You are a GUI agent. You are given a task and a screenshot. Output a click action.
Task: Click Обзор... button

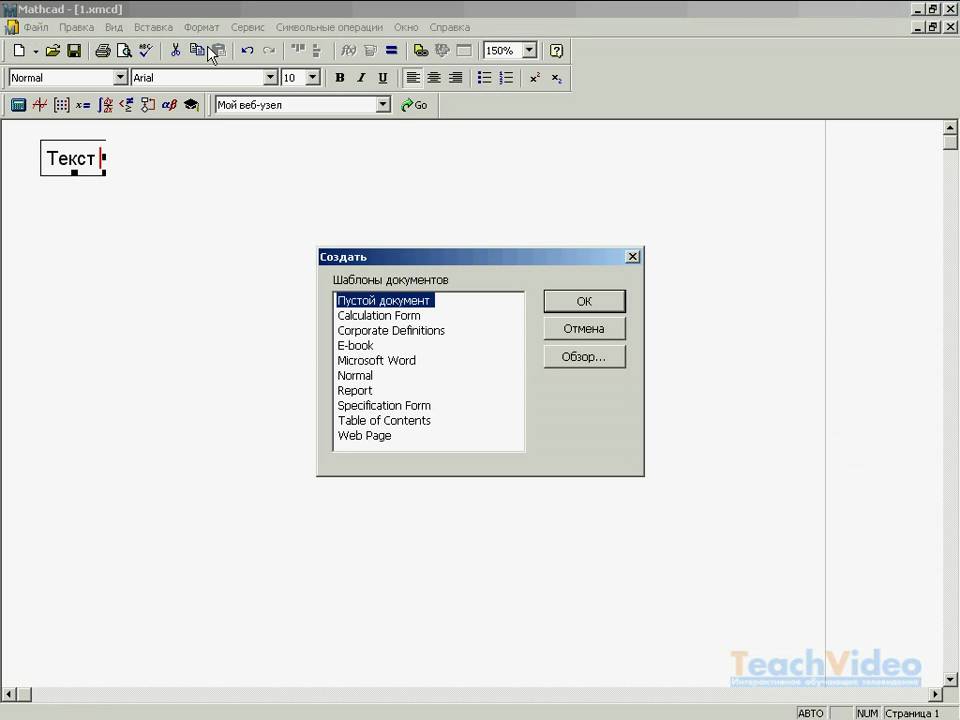click(x=585, y=357)
